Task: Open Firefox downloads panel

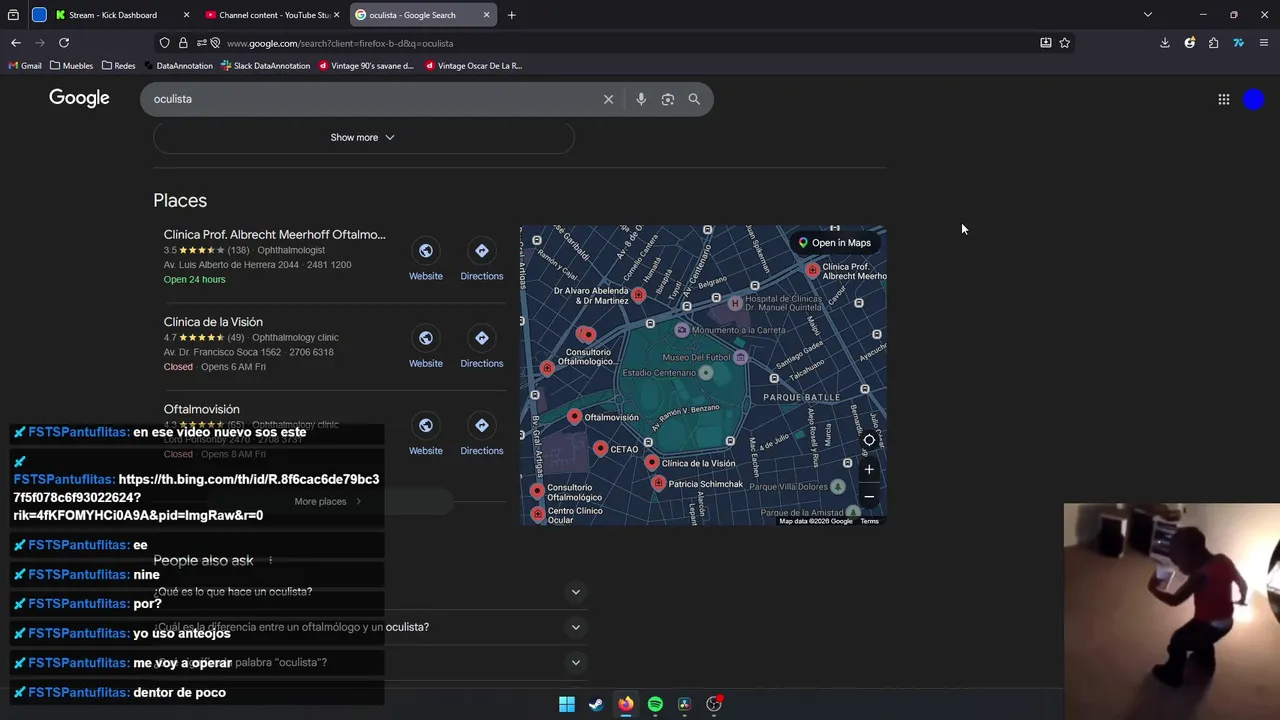Action: (1165, 43)
